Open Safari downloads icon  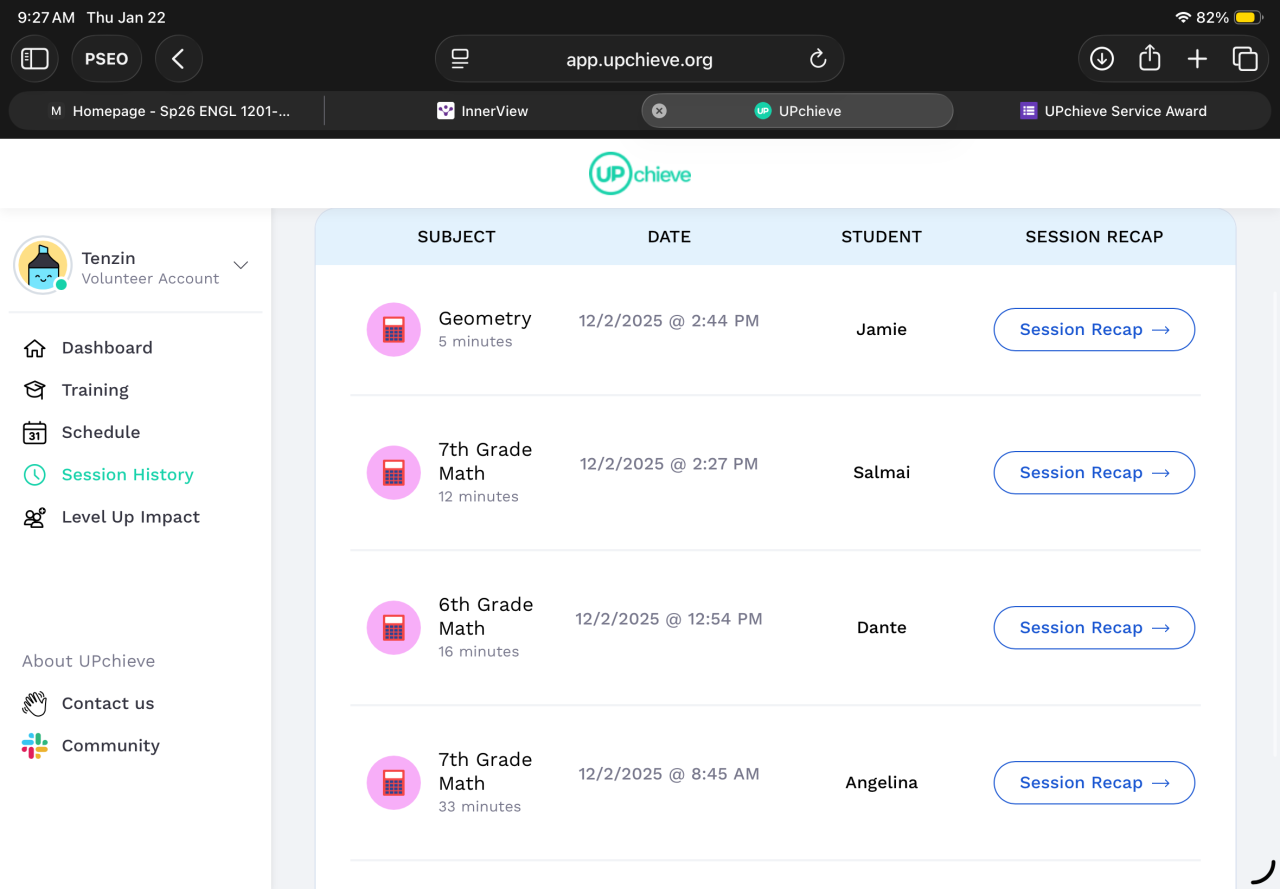coord(1102,59)
